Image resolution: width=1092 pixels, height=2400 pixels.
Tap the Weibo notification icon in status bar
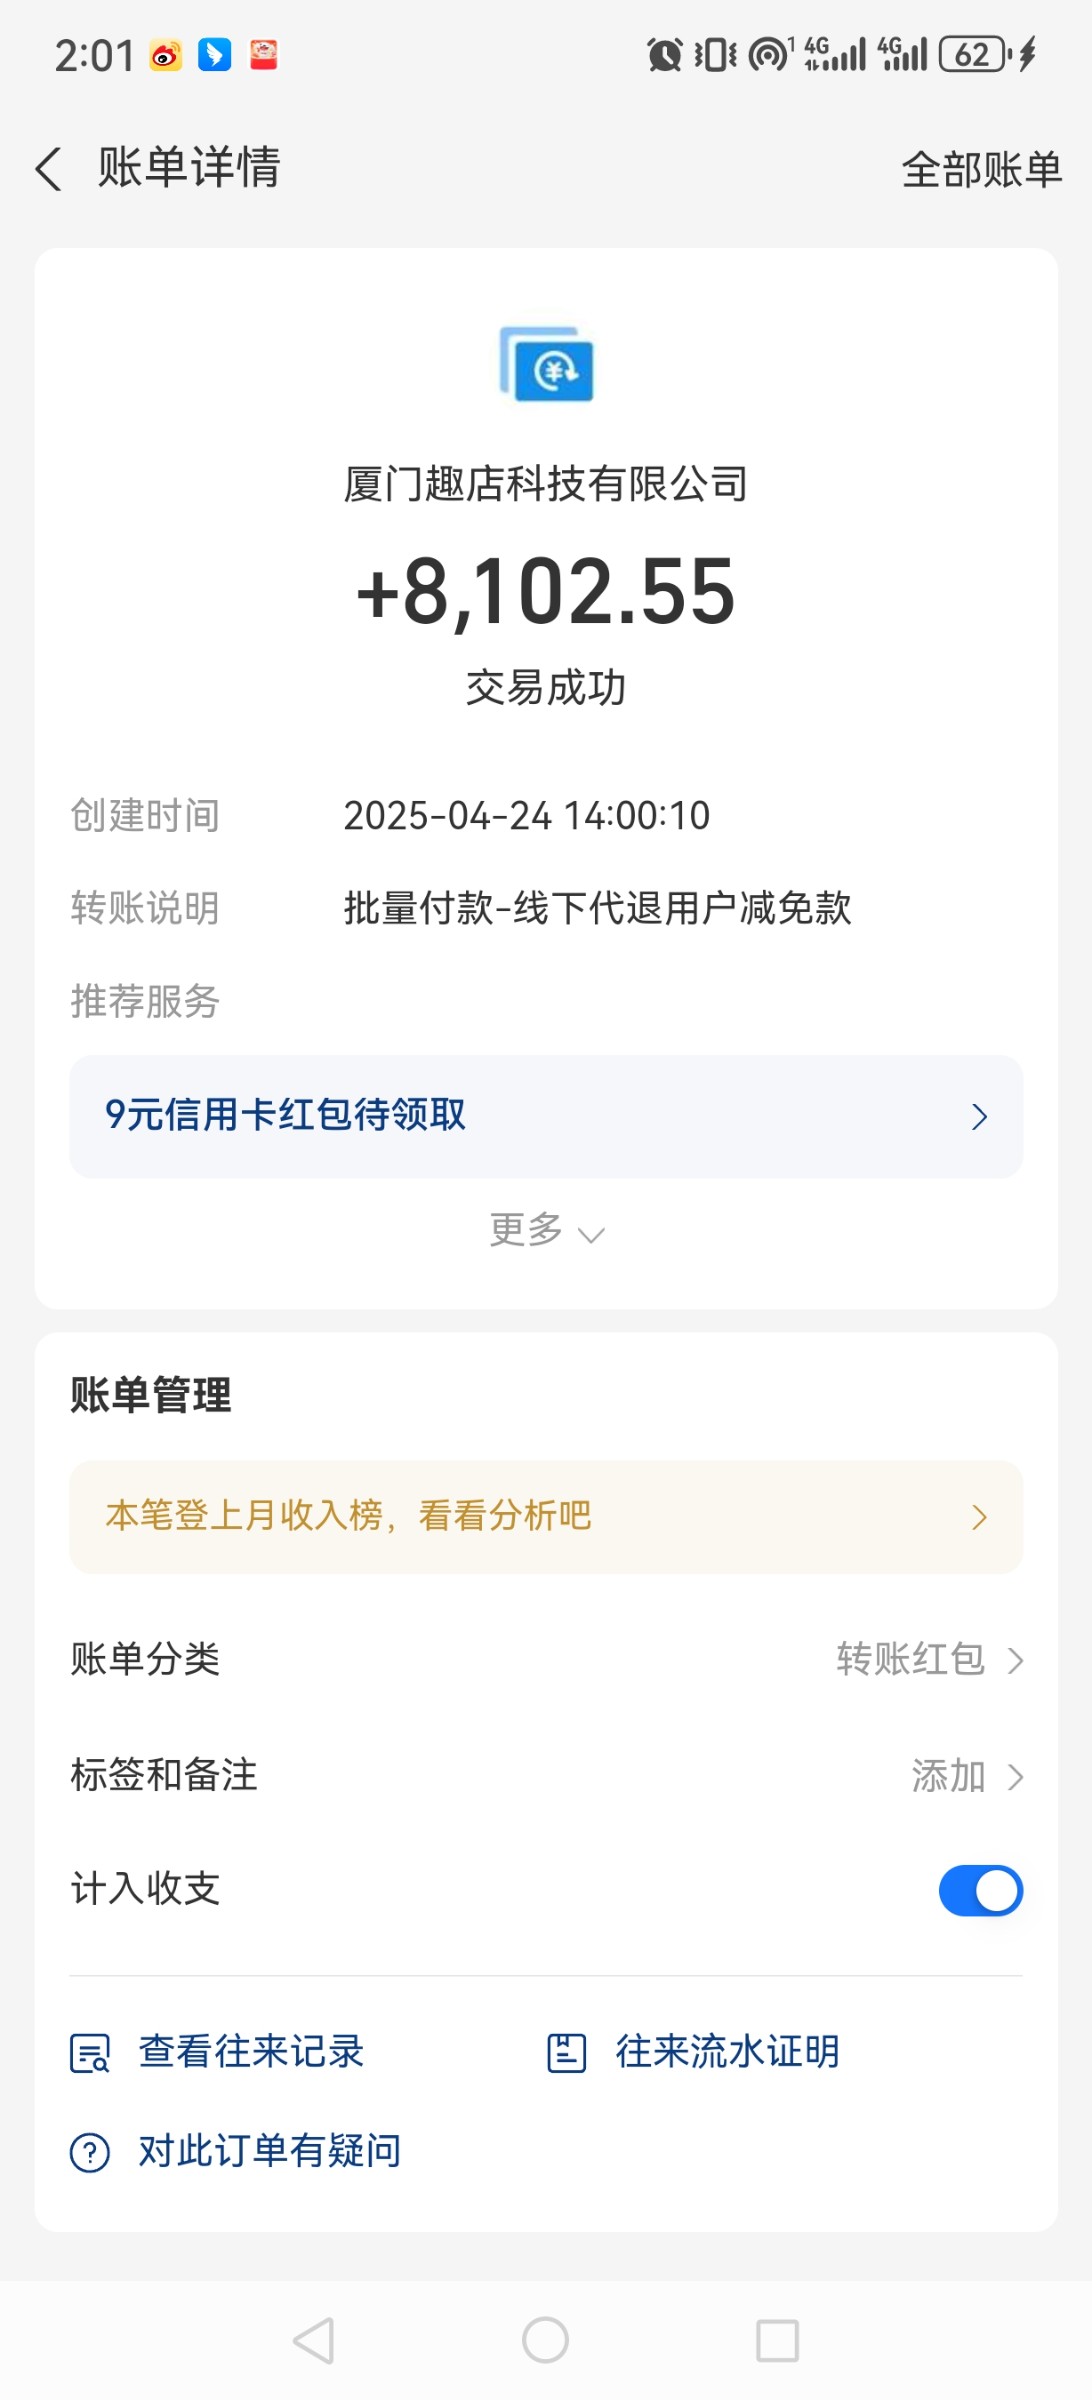[166, 55]
